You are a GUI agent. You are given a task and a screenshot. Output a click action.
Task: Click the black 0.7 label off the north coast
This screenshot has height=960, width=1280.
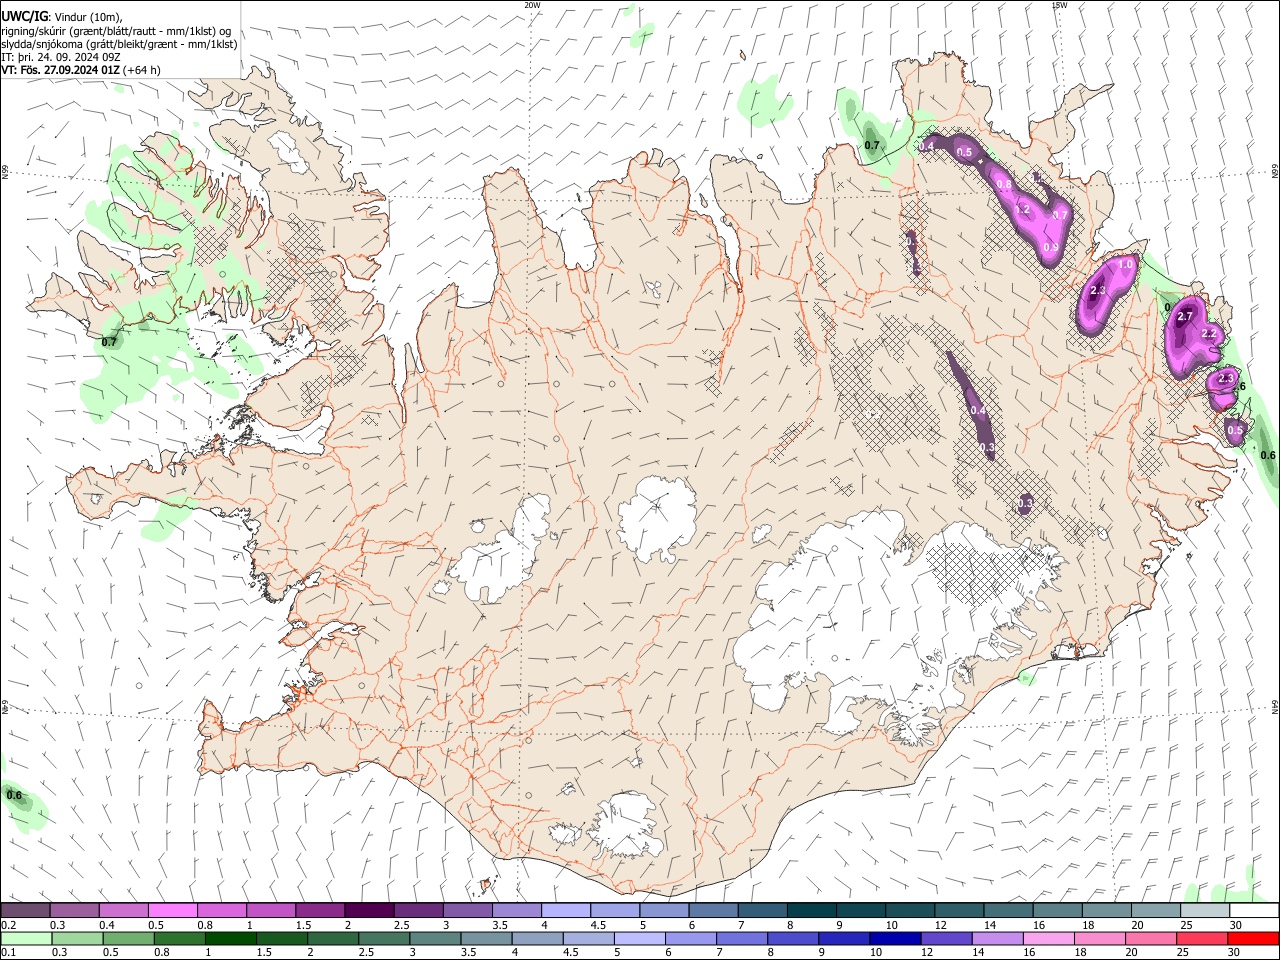click(872, 146)
